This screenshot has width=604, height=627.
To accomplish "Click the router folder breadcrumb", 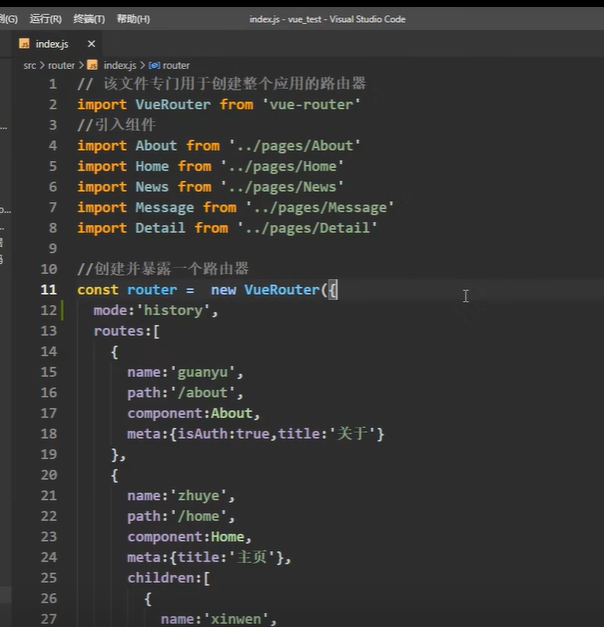I will click(x=61, y=65).
